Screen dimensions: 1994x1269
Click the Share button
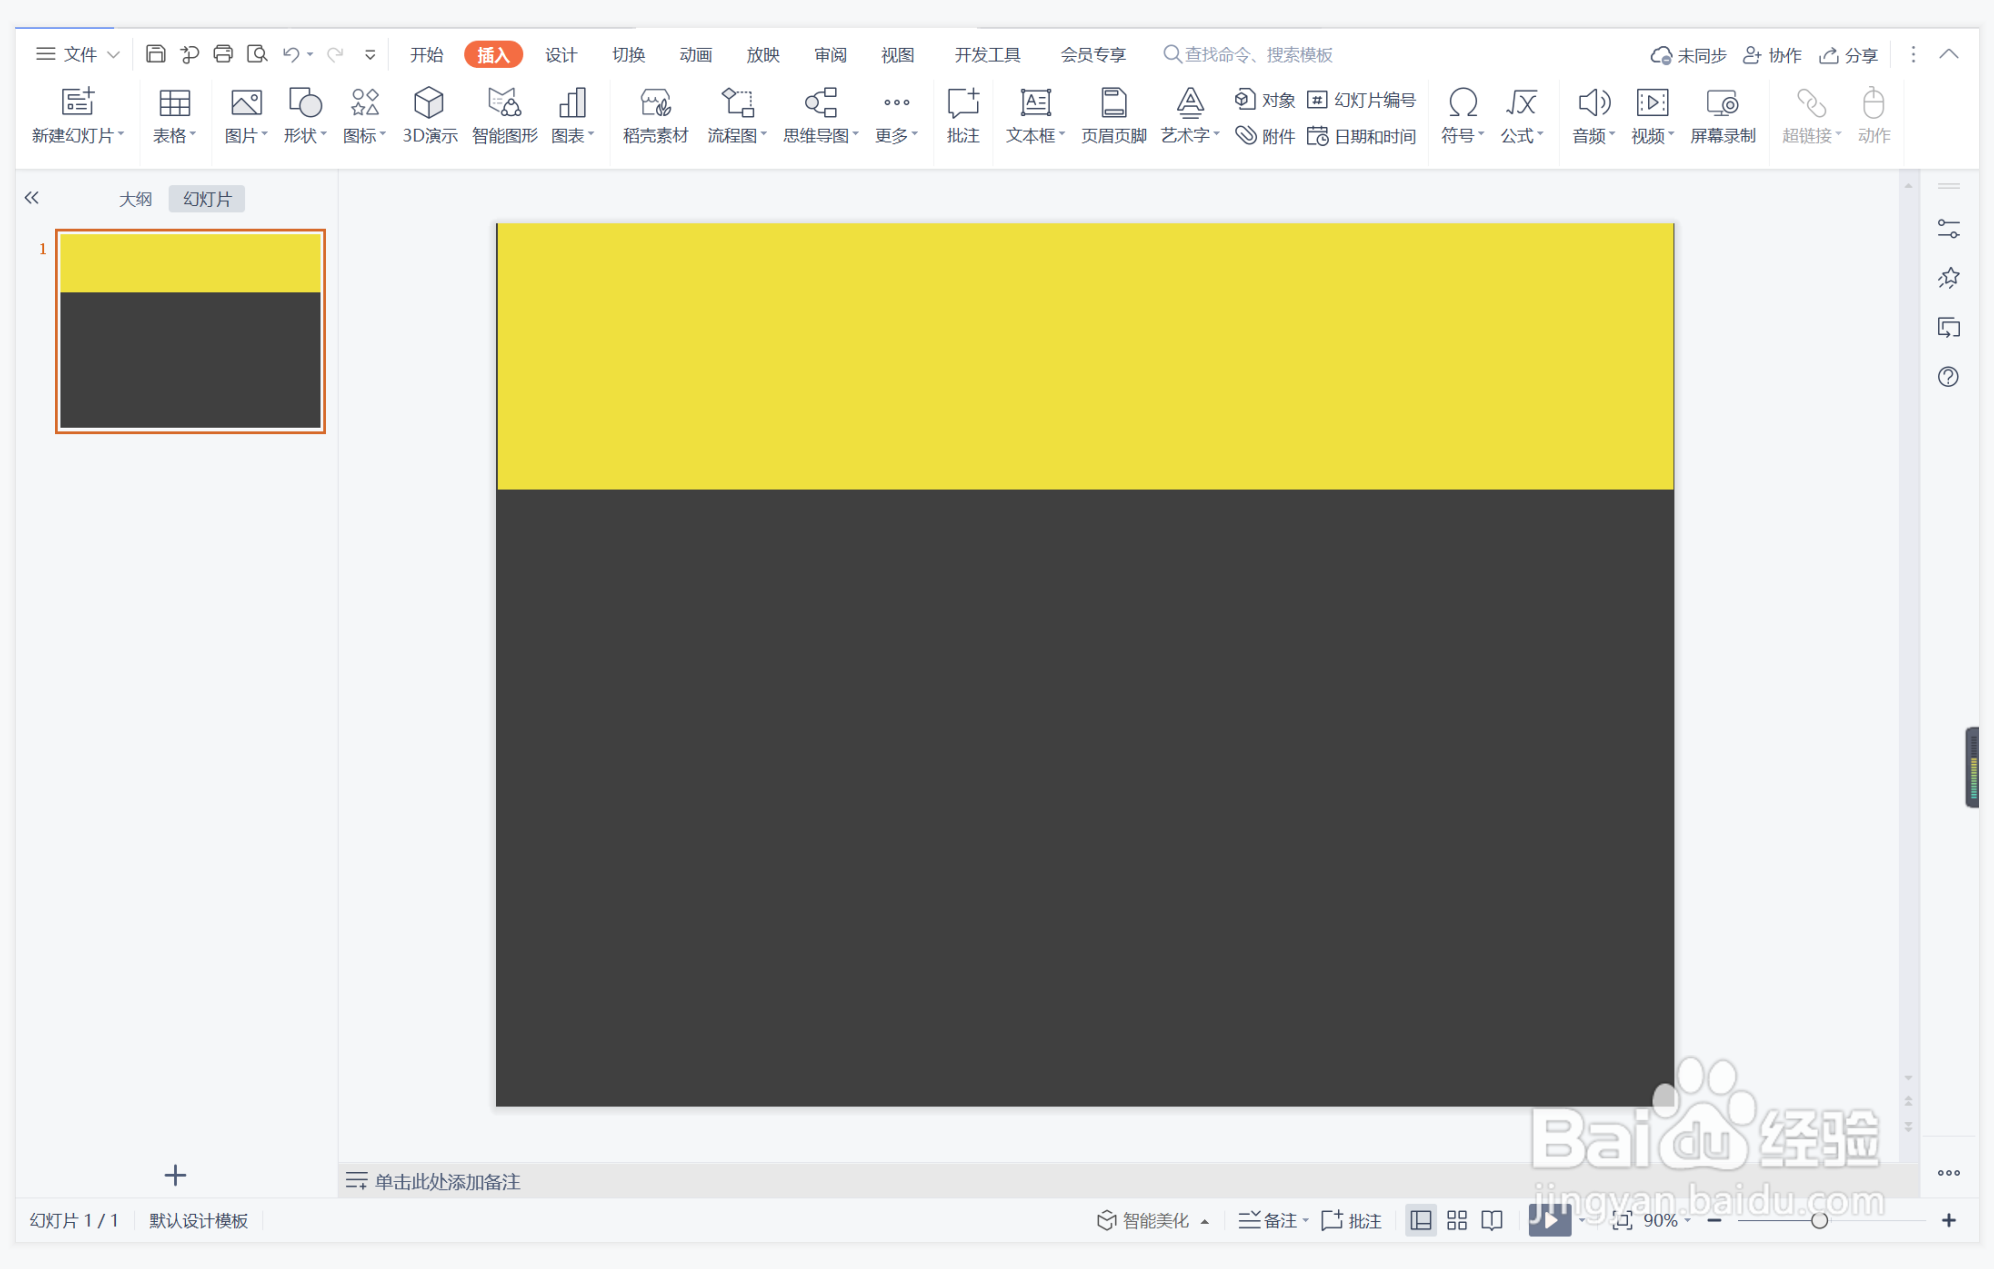1848,55
